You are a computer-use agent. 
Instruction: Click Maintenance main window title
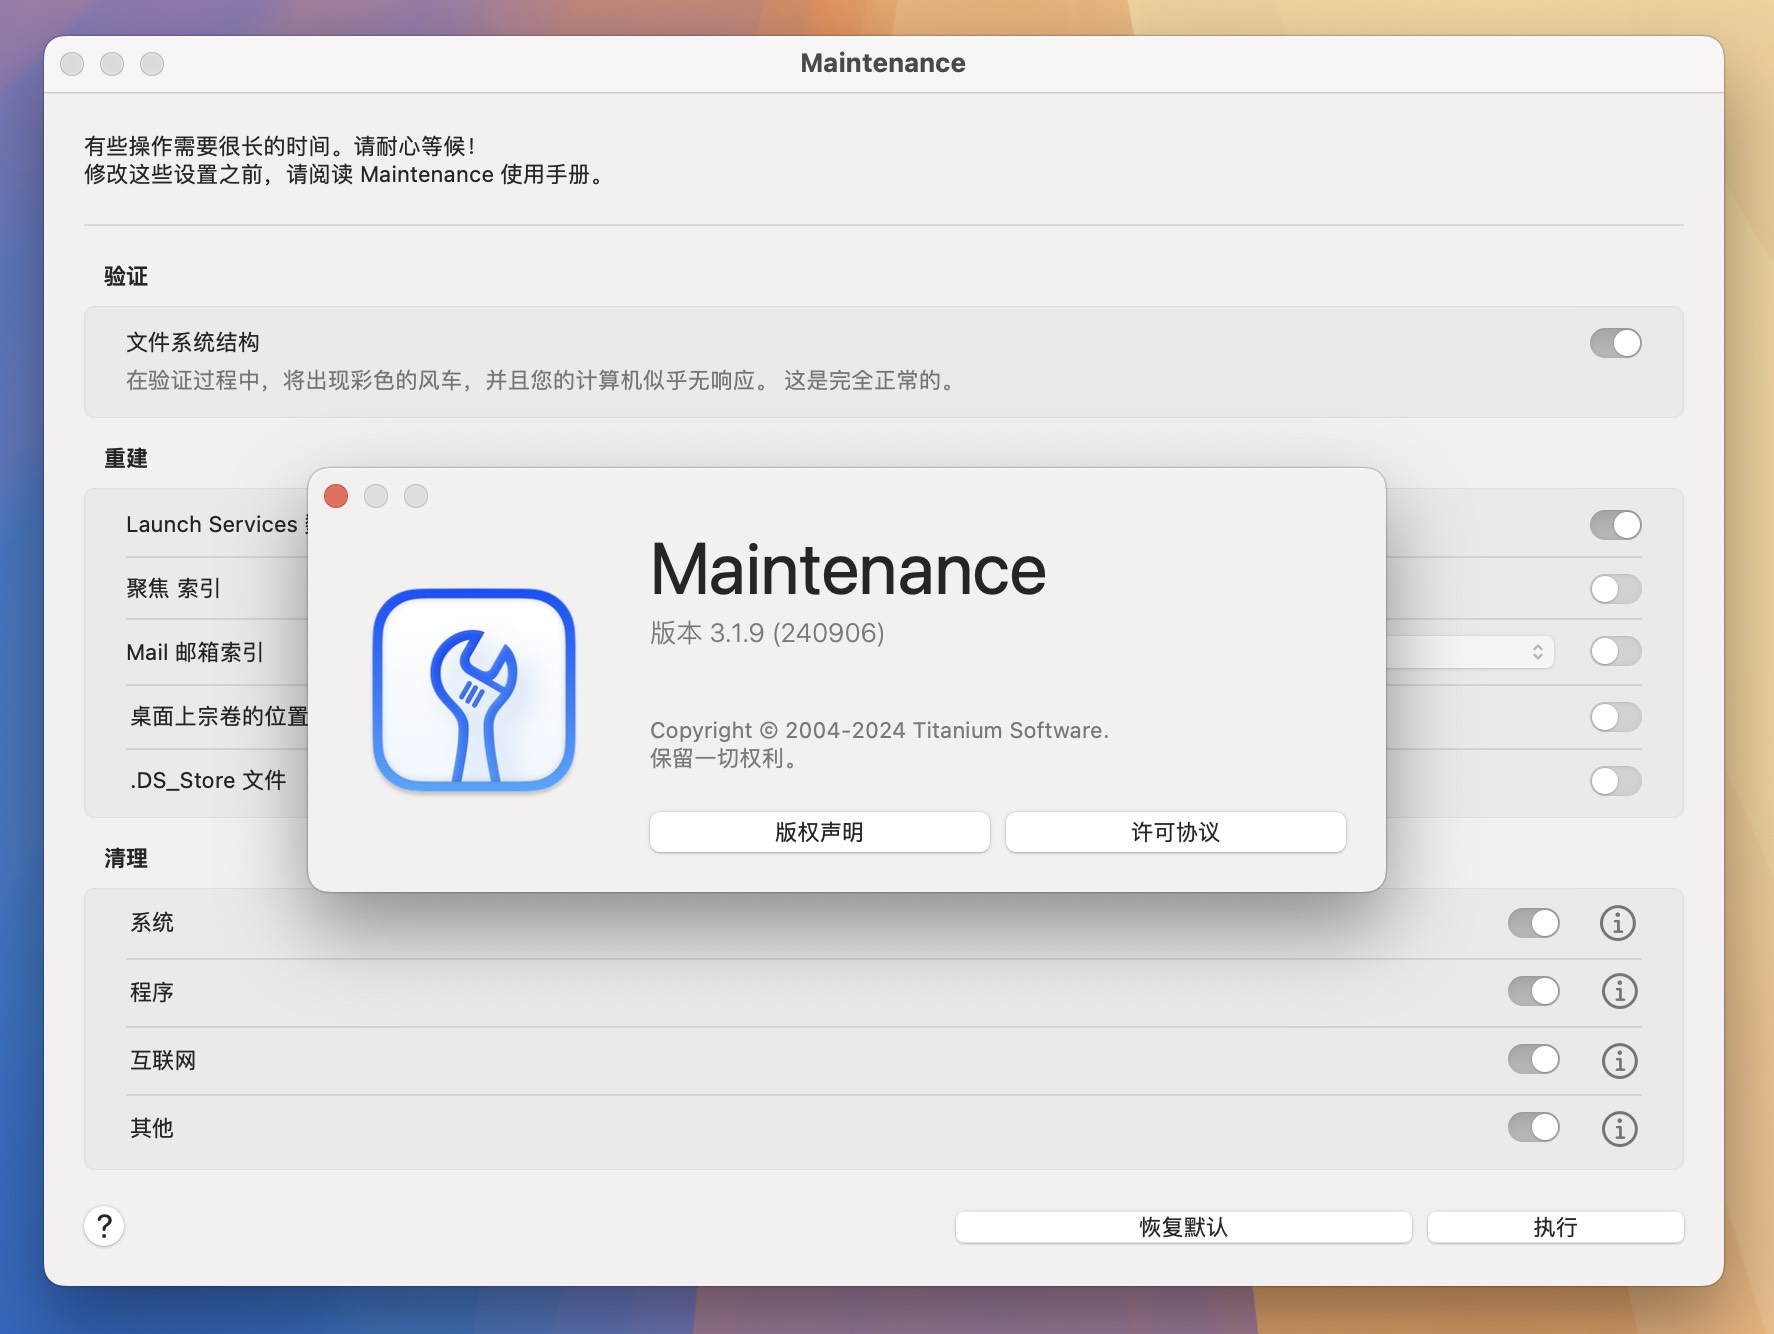click(x=883, y=63)
